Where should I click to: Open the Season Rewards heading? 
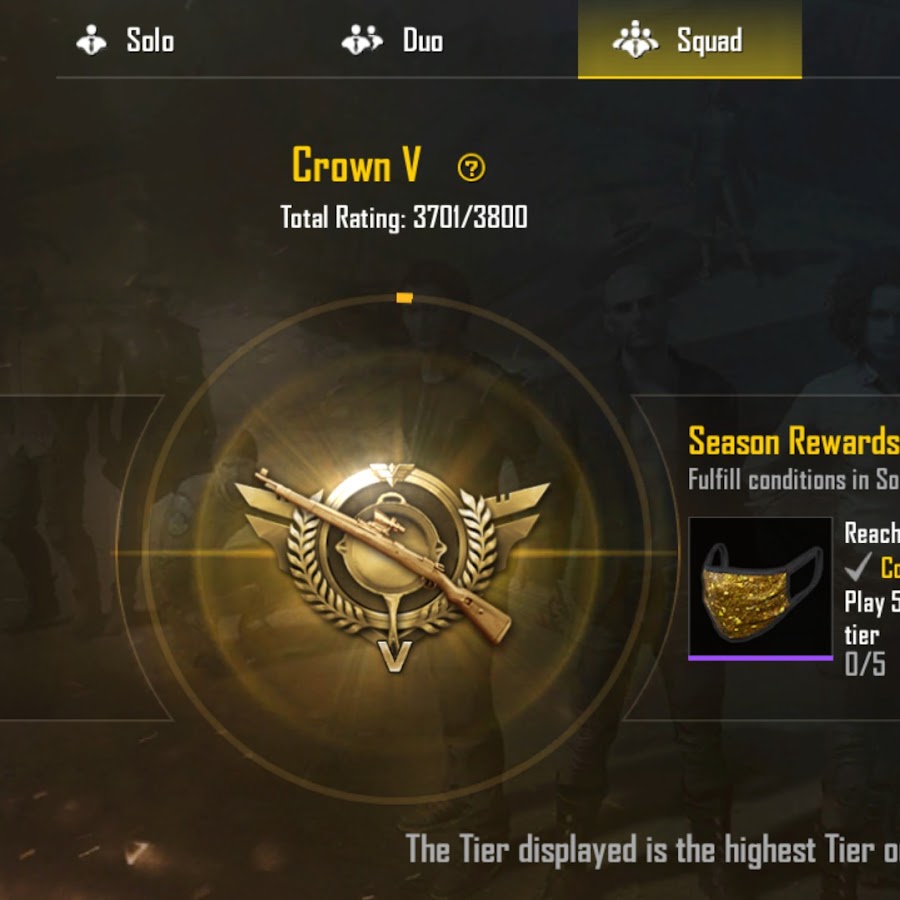click(x=794, y=441)
